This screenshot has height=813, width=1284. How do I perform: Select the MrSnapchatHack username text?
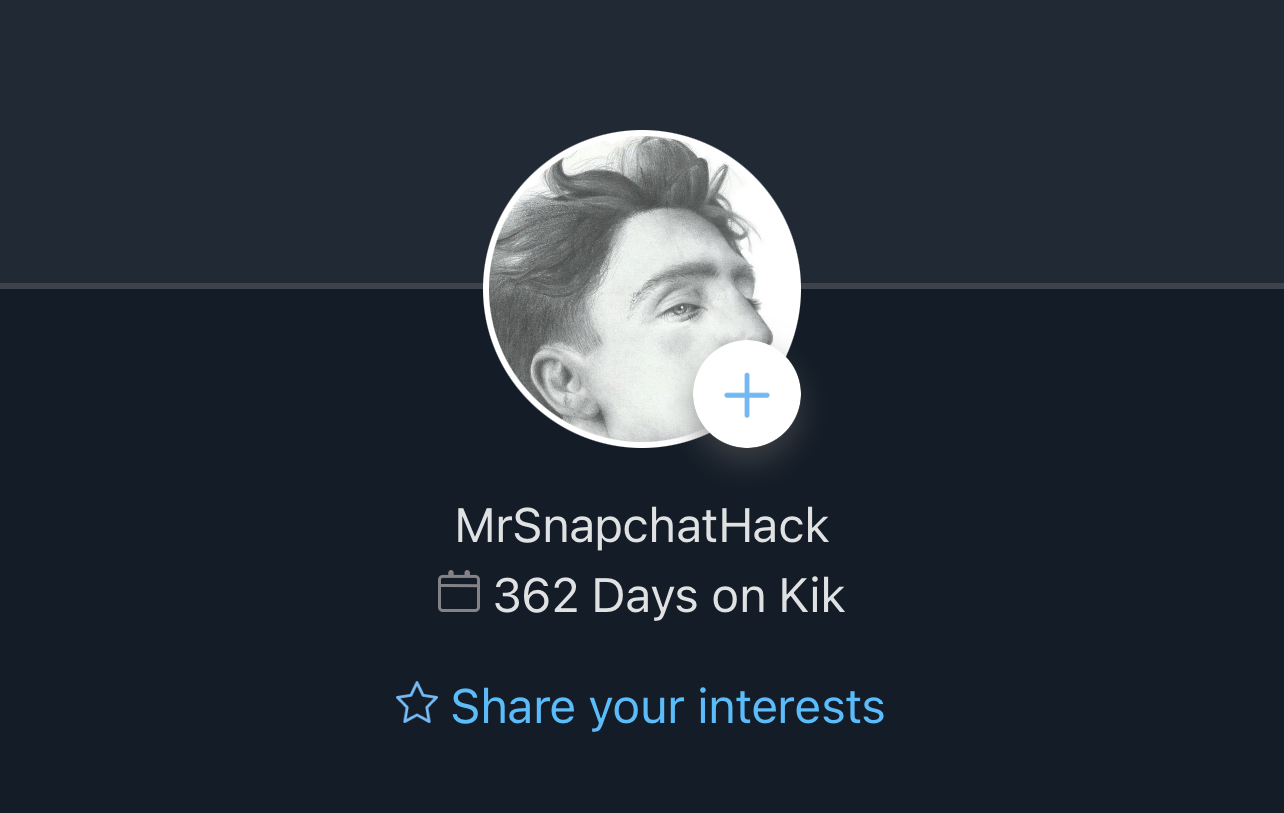(x=642, y=527)
